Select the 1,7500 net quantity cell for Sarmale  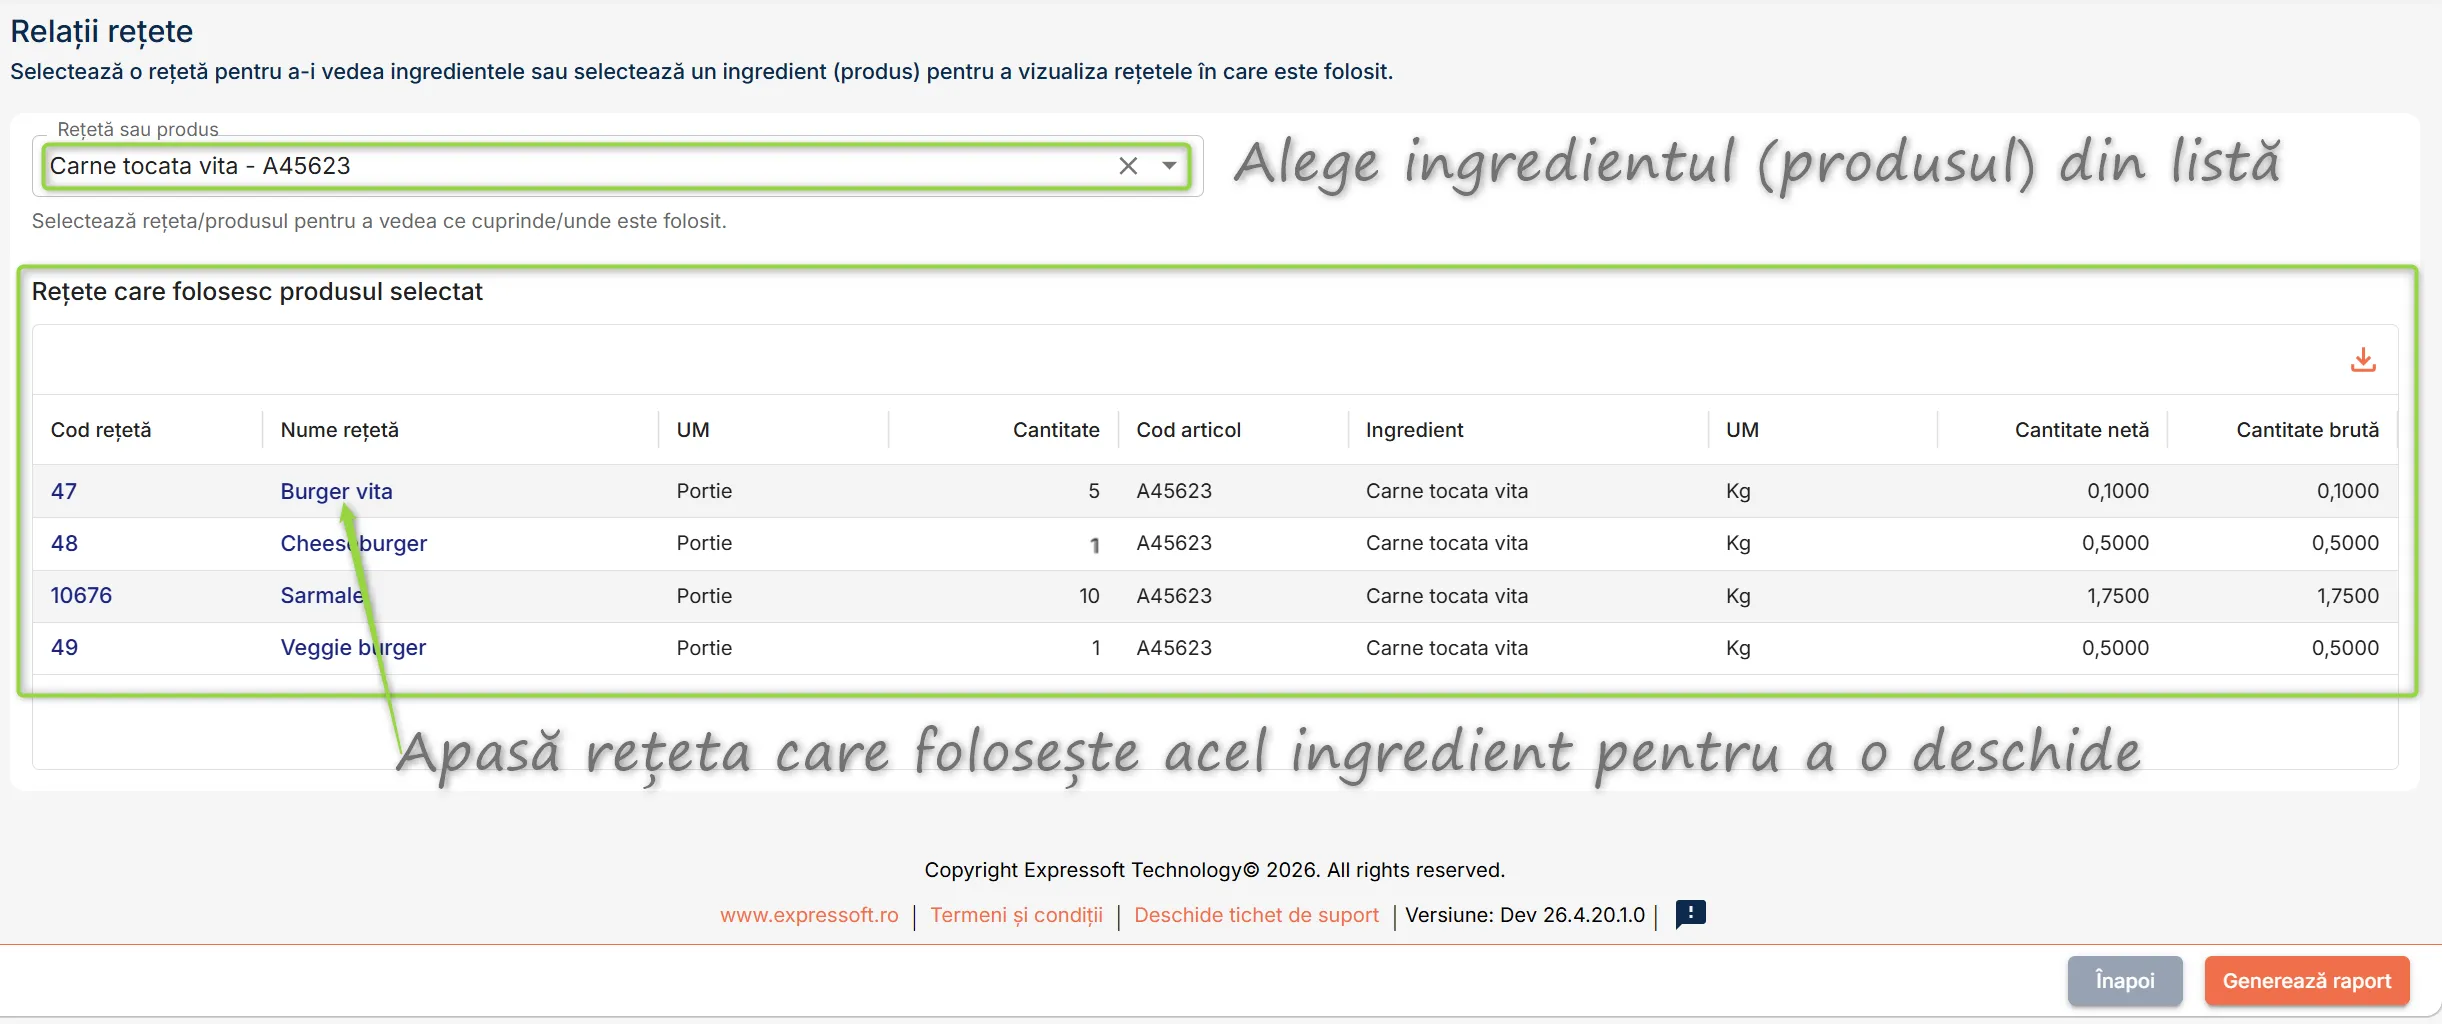[x=2117, y=596]
